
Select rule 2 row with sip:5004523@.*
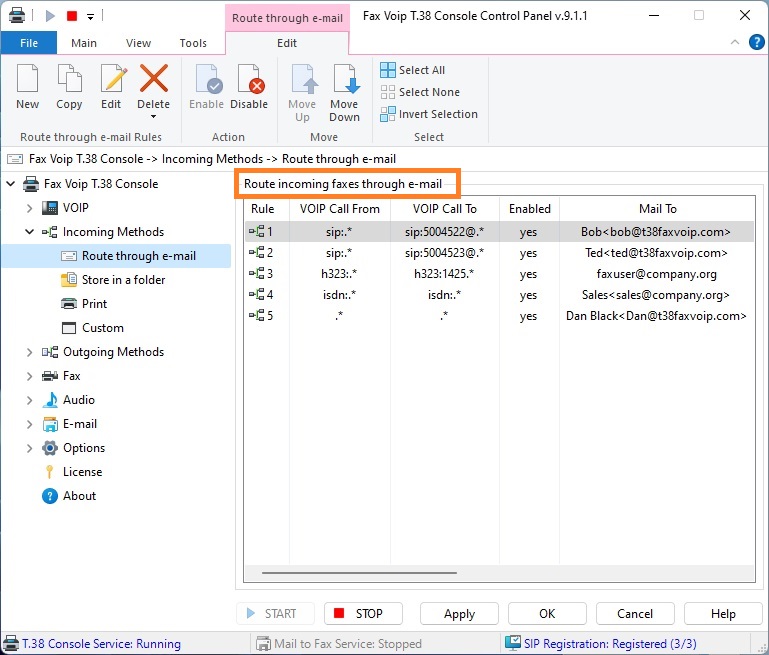pyautogui.click(x=499, y=253)
